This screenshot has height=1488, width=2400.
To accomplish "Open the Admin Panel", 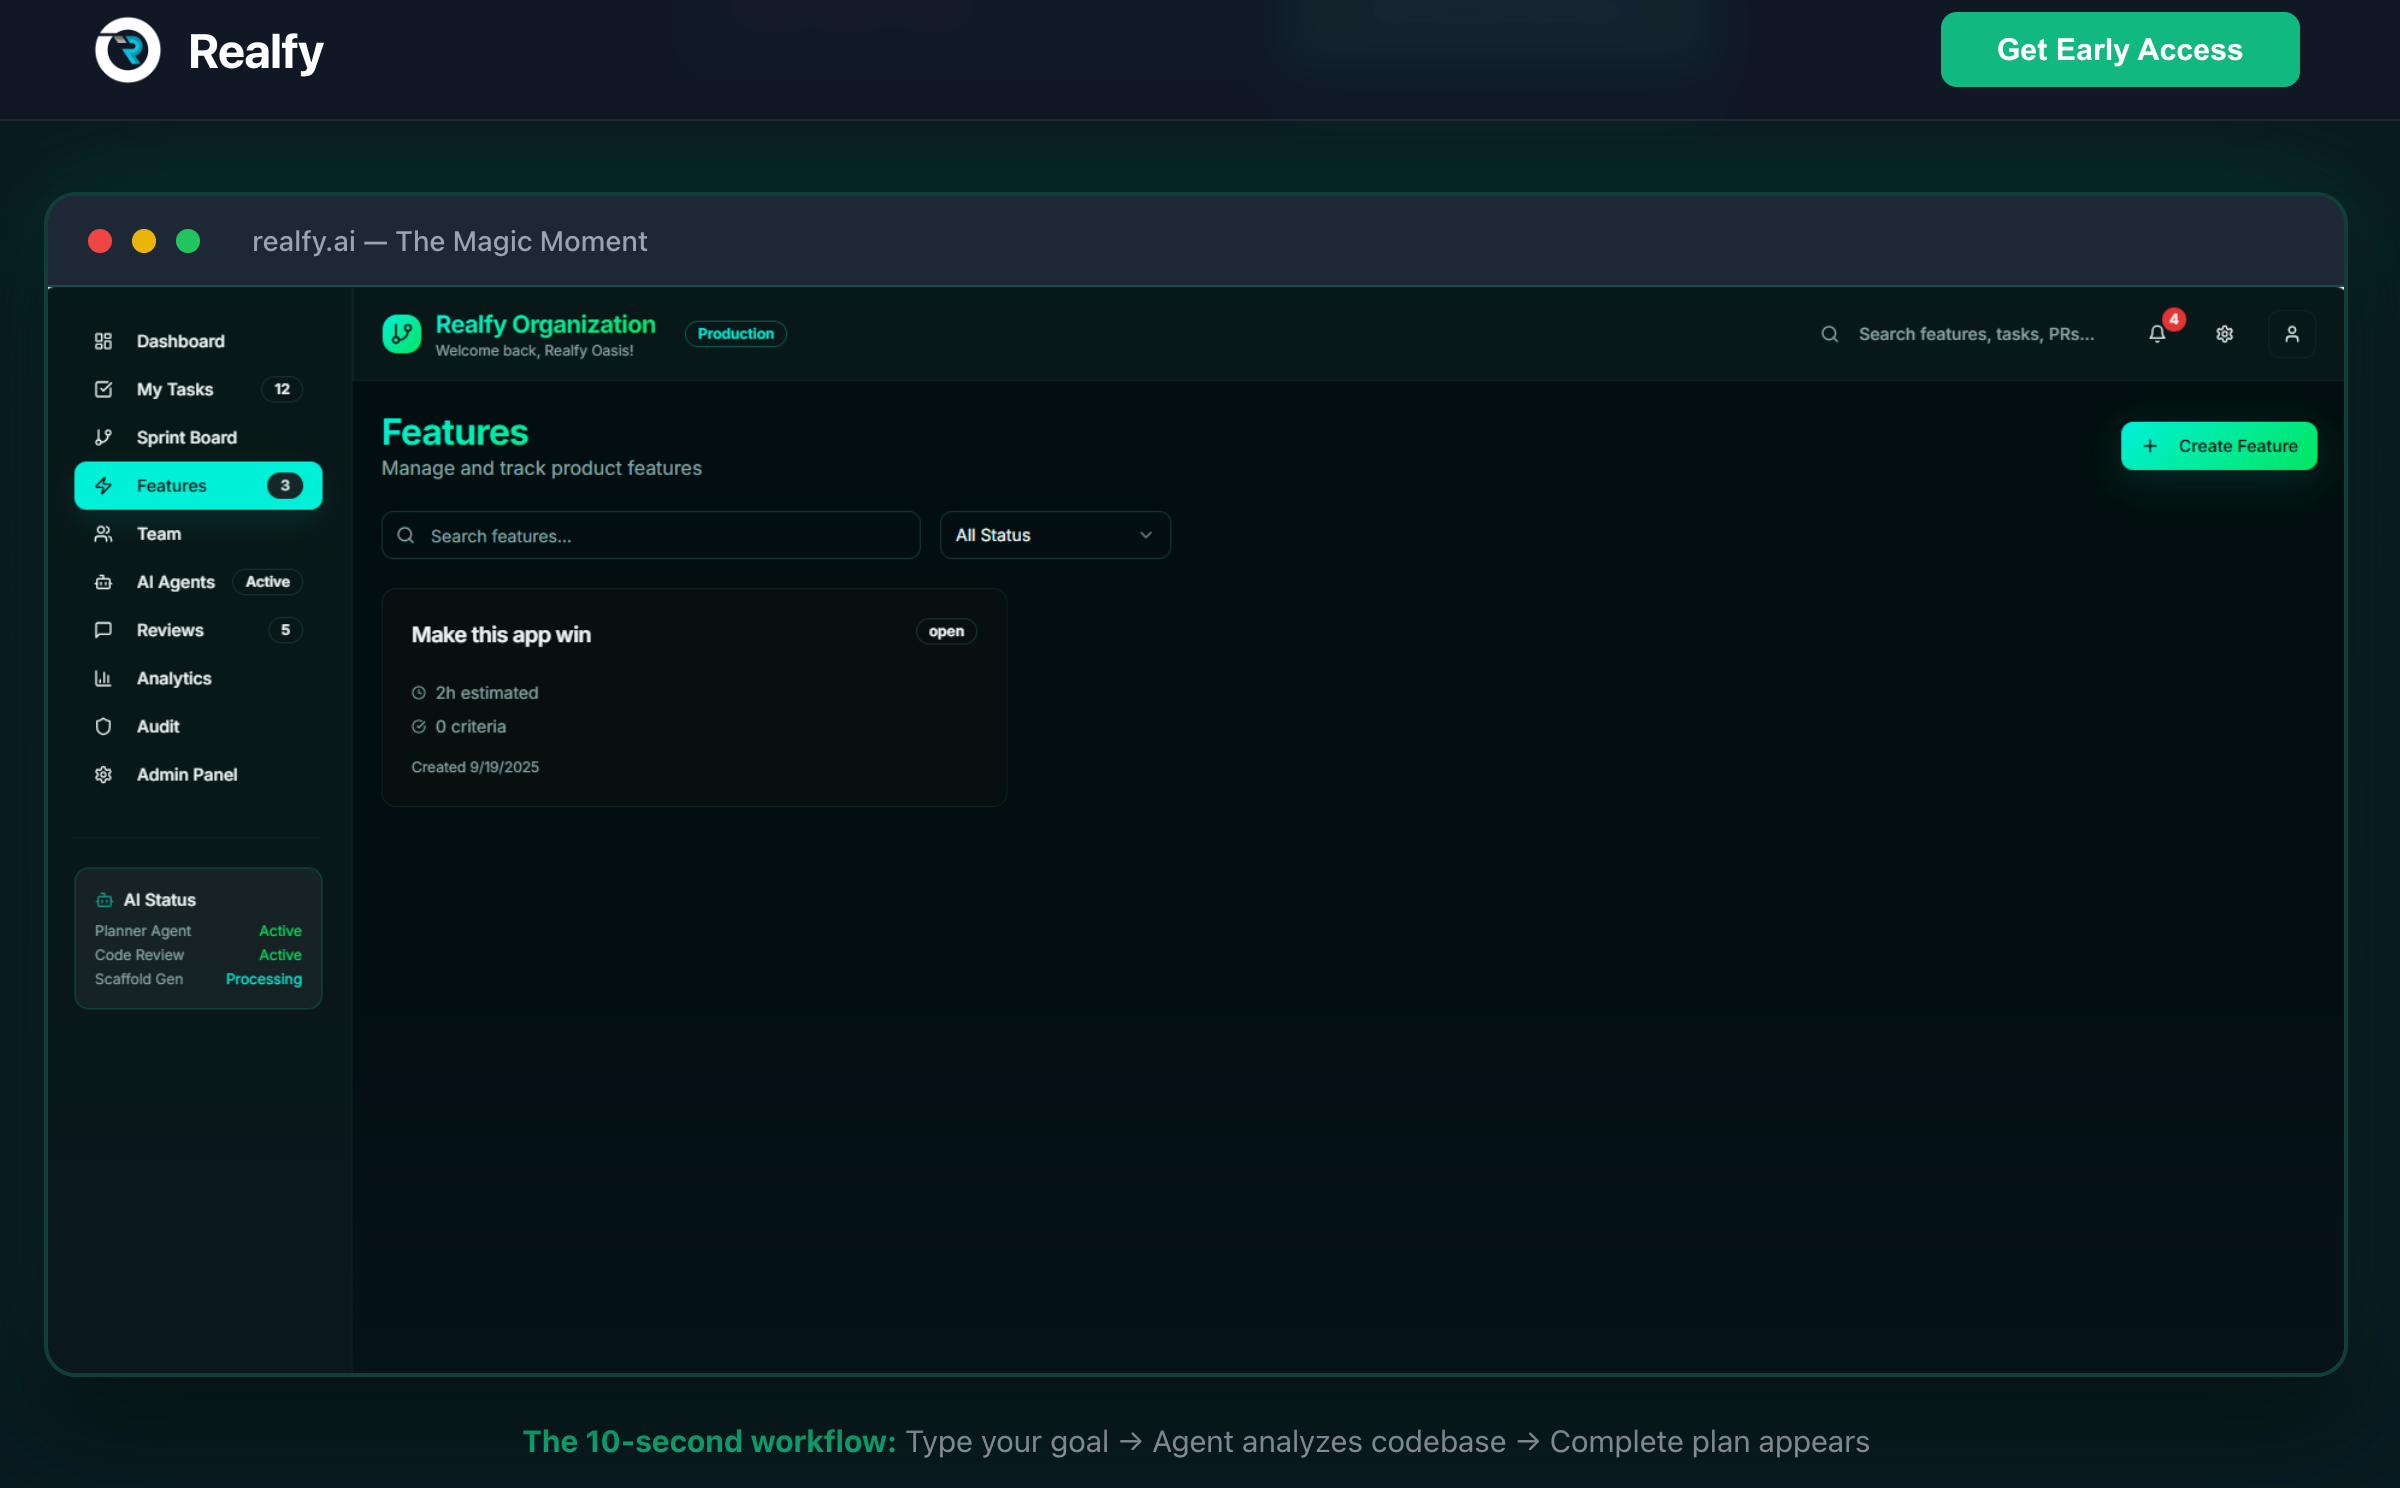I will click(x=187, y=774).
